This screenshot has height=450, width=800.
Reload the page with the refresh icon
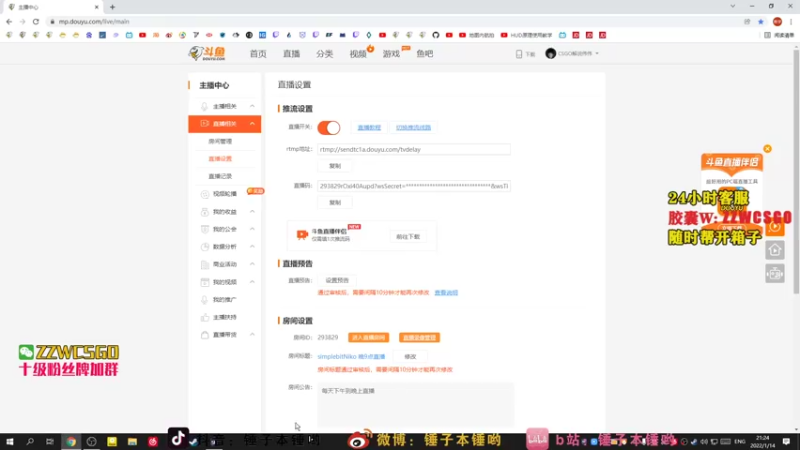click(x=36, y=21)
